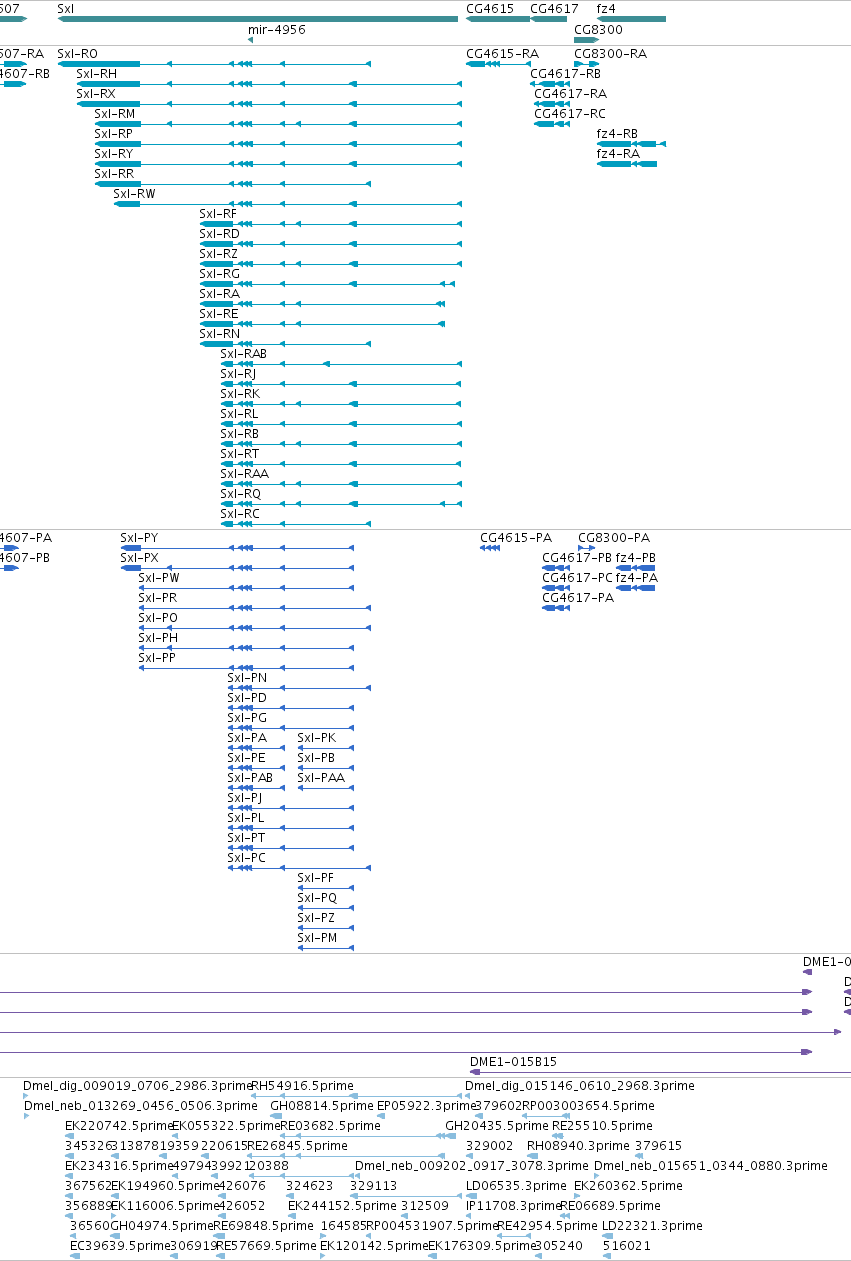Click EST Dmel_dig_009019_0706_2986.3prime
Screen dimensions: 851x1261
click(138, 1086)
